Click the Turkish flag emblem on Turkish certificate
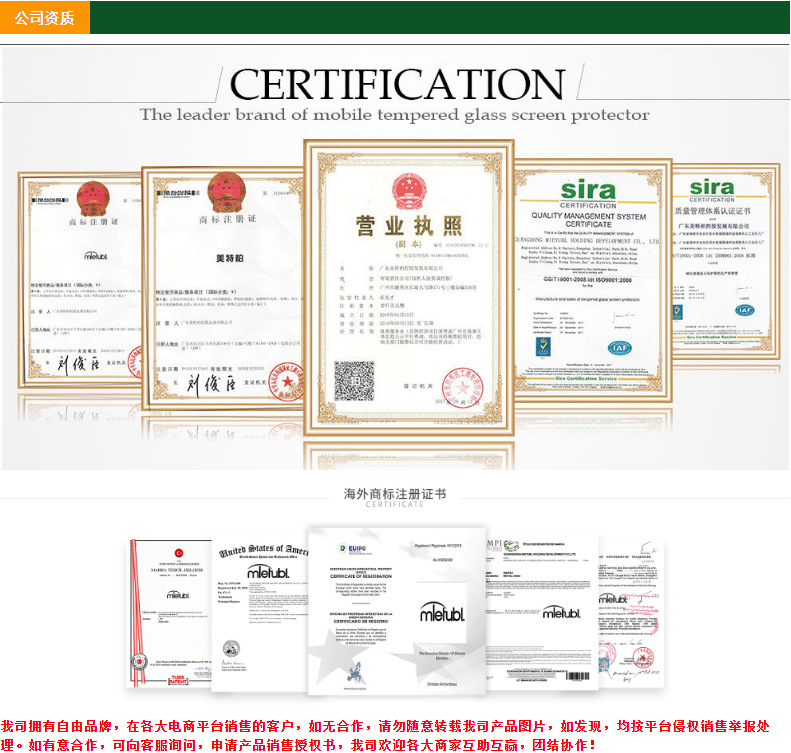Viewport: 791px width, 753px height. (179, 553)
